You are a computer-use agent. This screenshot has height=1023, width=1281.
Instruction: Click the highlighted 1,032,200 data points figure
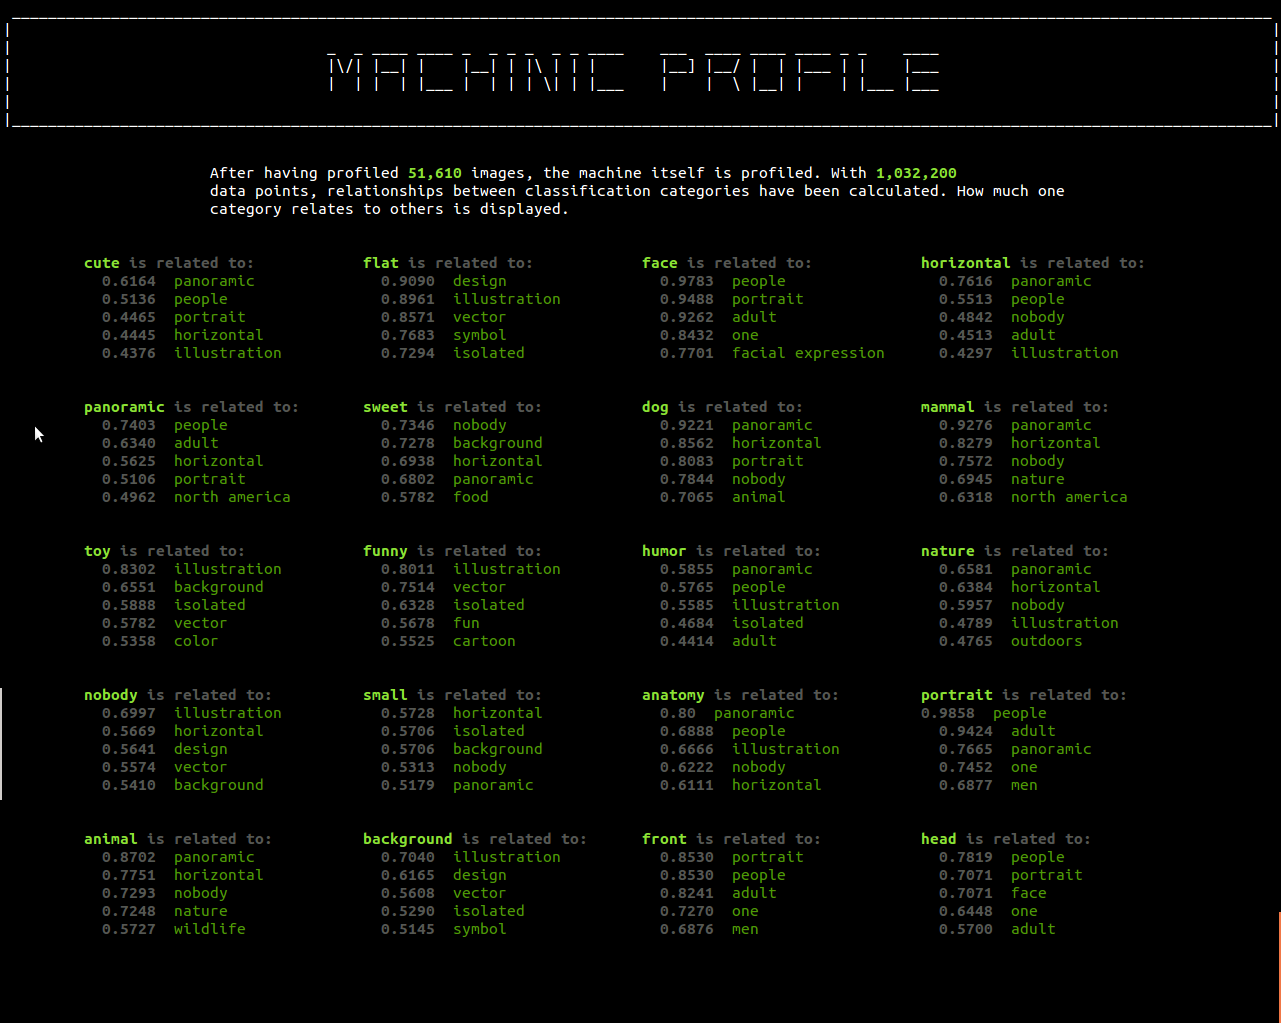[x=916, y=173]
